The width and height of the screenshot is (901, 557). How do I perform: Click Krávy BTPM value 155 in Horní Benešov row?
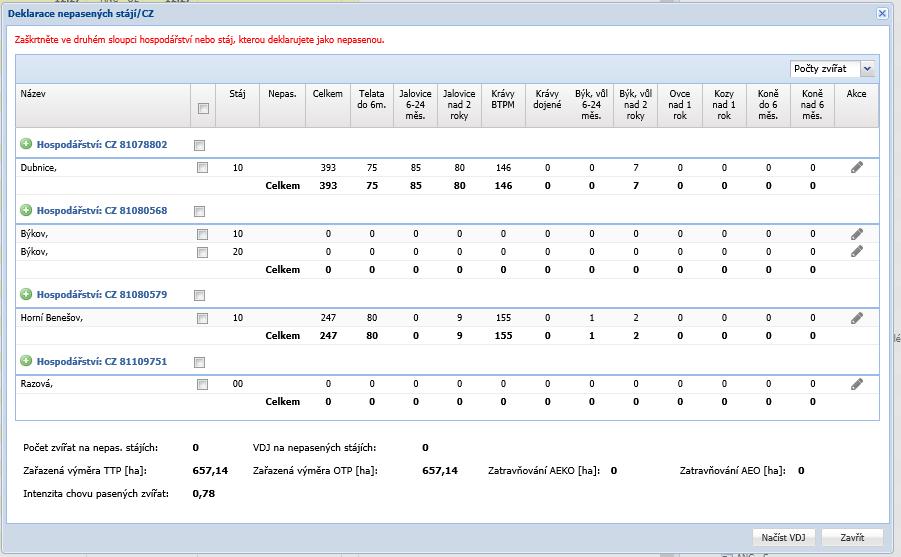click(x=503, y=317)
